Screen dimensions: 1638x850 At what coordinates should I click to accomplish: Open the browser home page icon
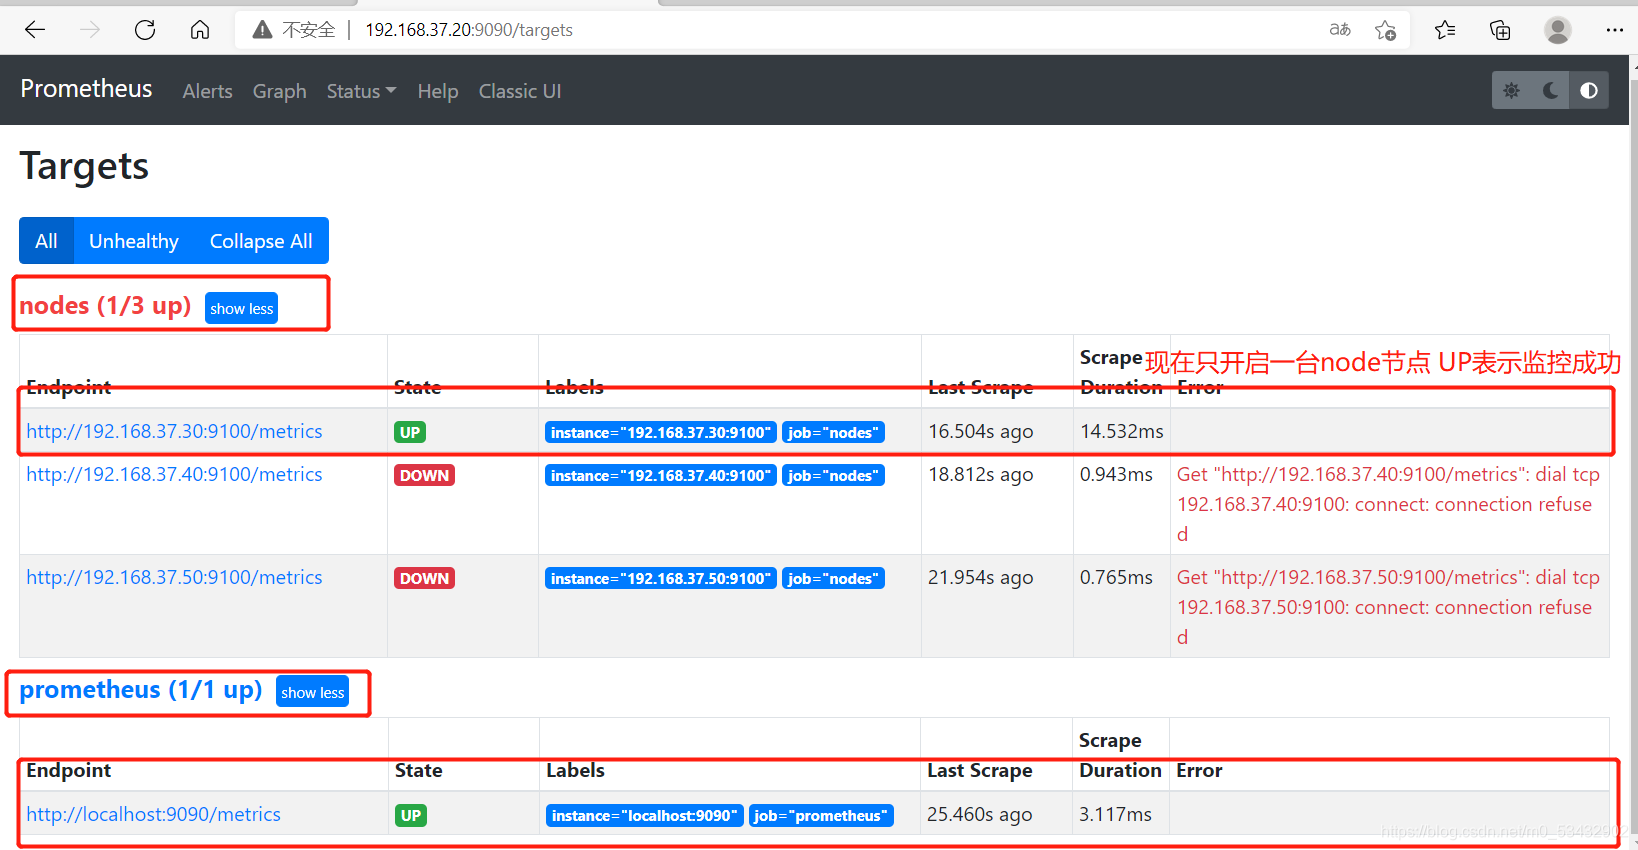(200, 30)
